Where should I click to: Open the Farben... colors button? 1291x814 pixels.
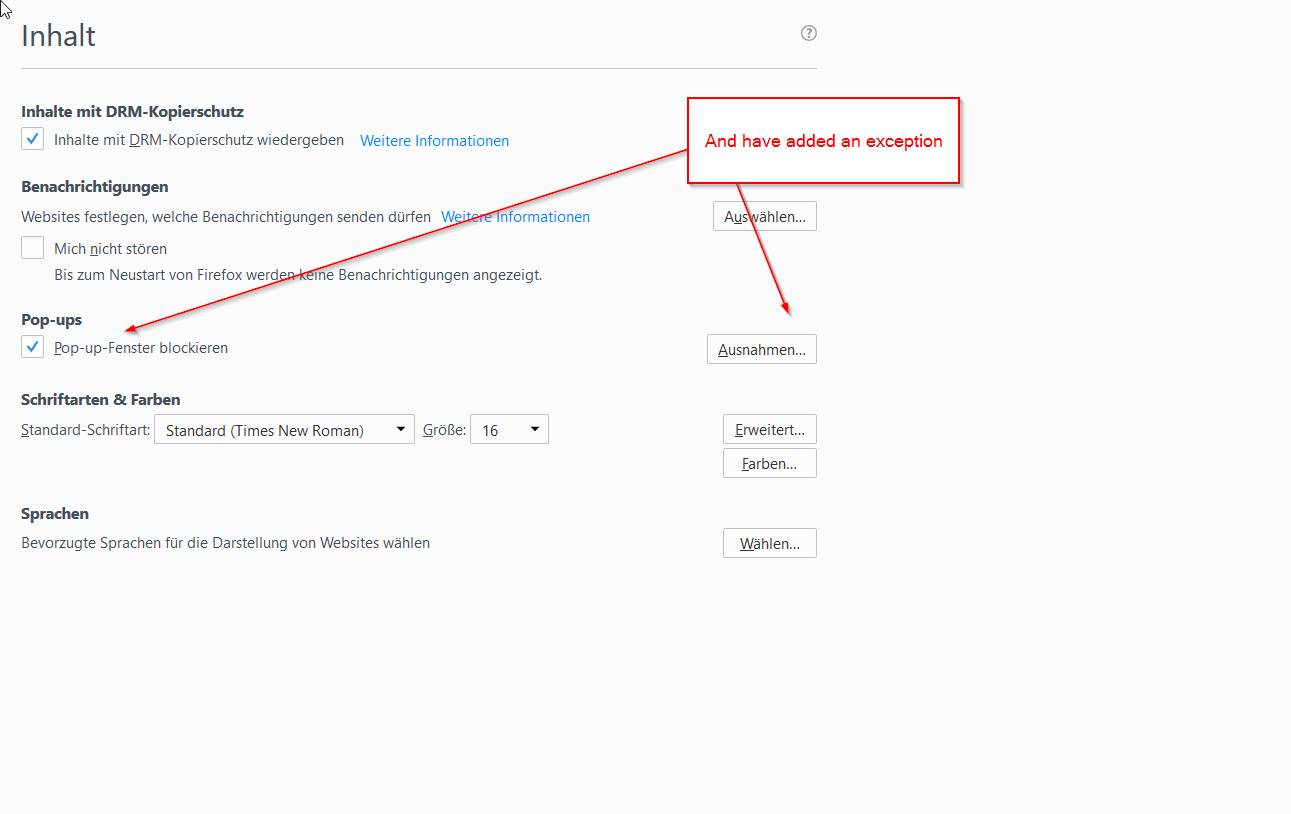point(769,464)
